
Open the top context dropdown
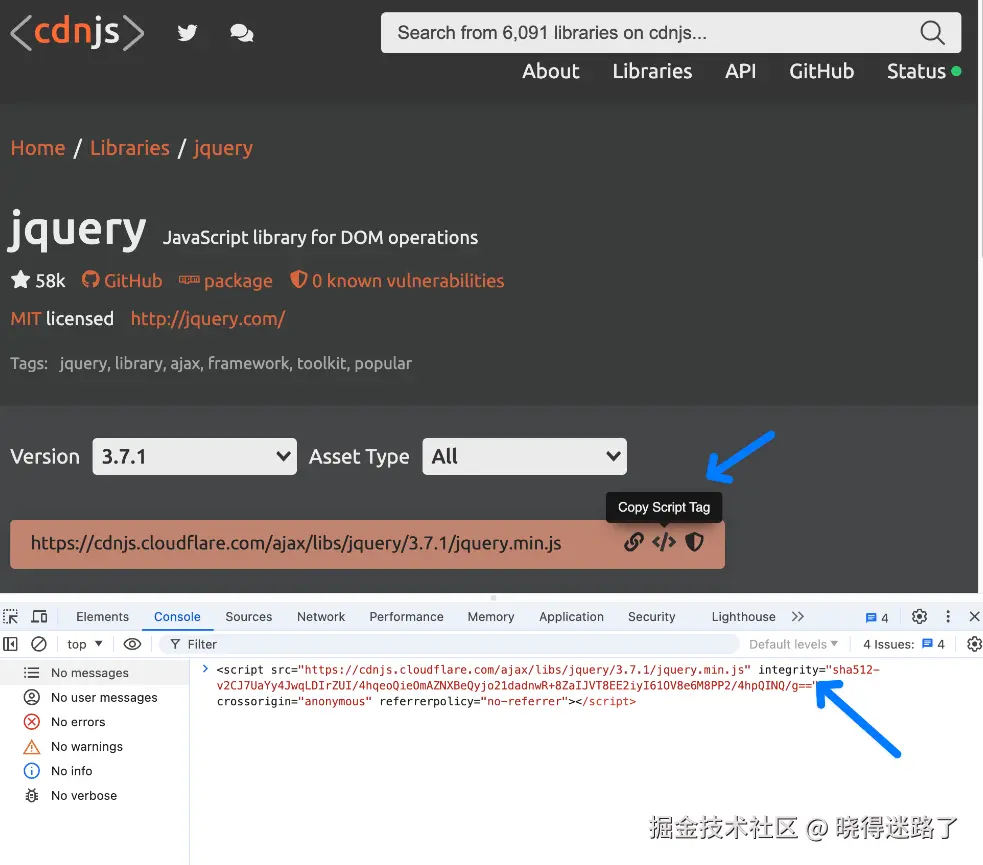click(85, 644)
